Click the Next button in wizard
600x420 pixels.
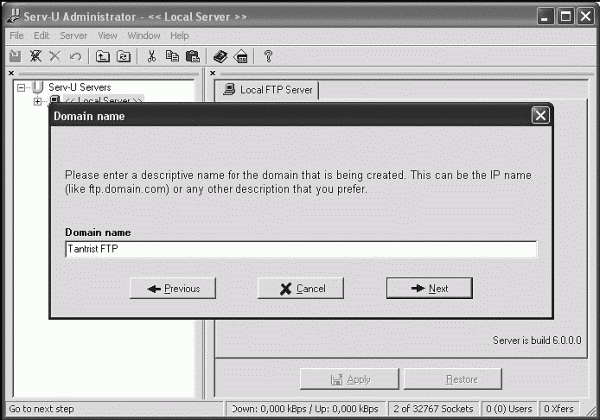[x=429, y=288]
